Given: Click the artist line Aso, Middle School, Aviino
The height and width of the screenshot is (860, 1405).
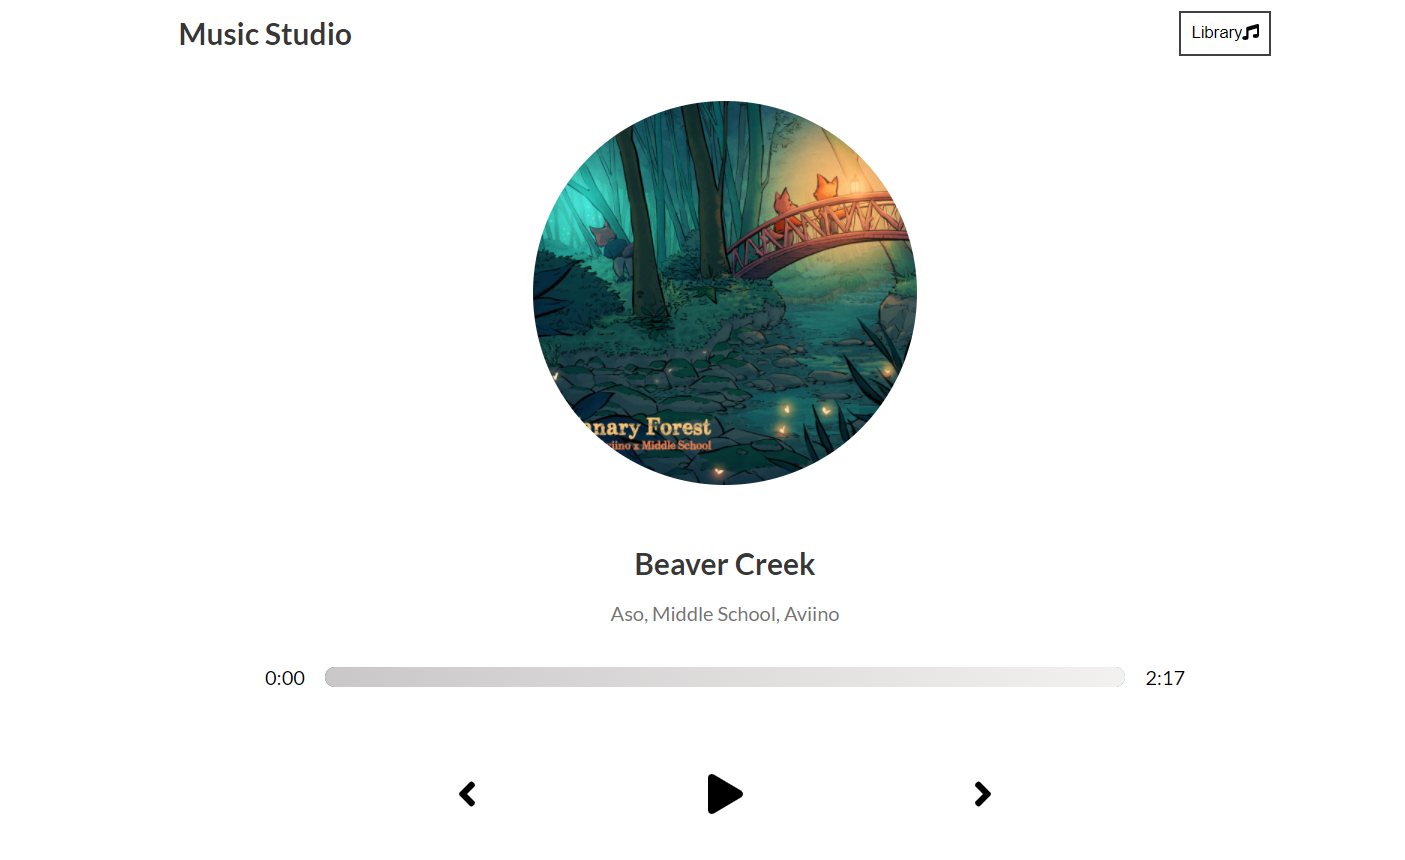Looking at the screenshot, I should [725, 614].
